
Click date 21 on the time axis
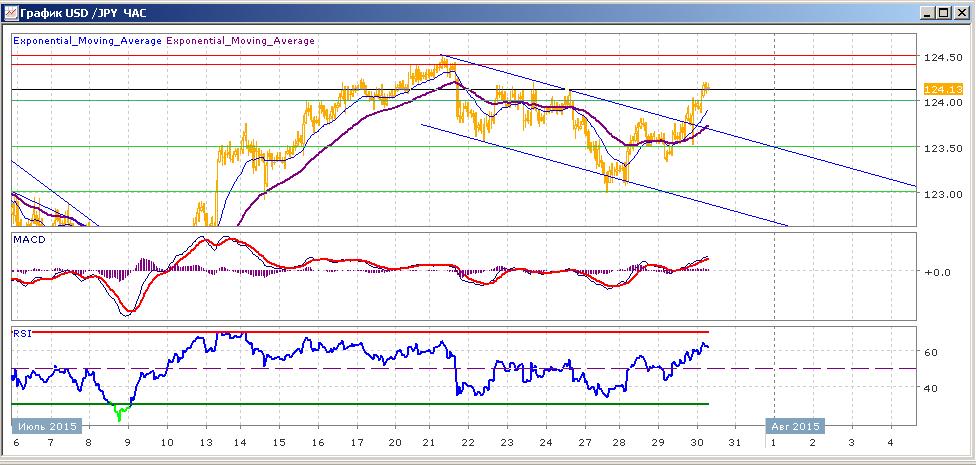point(428,443)
